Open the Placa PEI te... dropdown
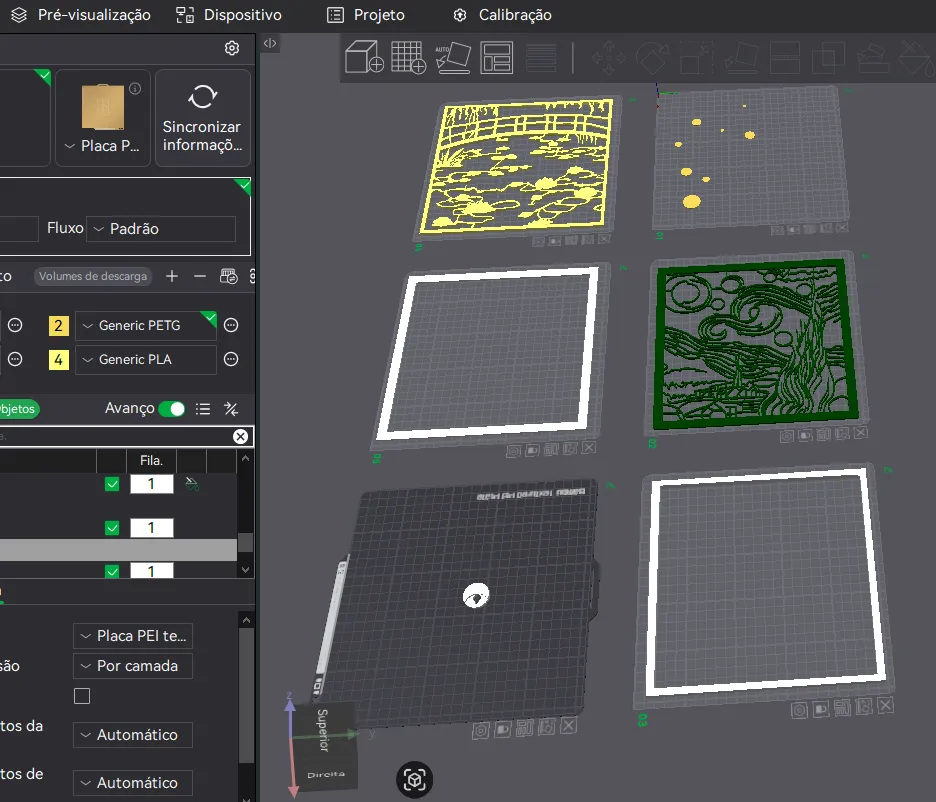 point(133,636)
